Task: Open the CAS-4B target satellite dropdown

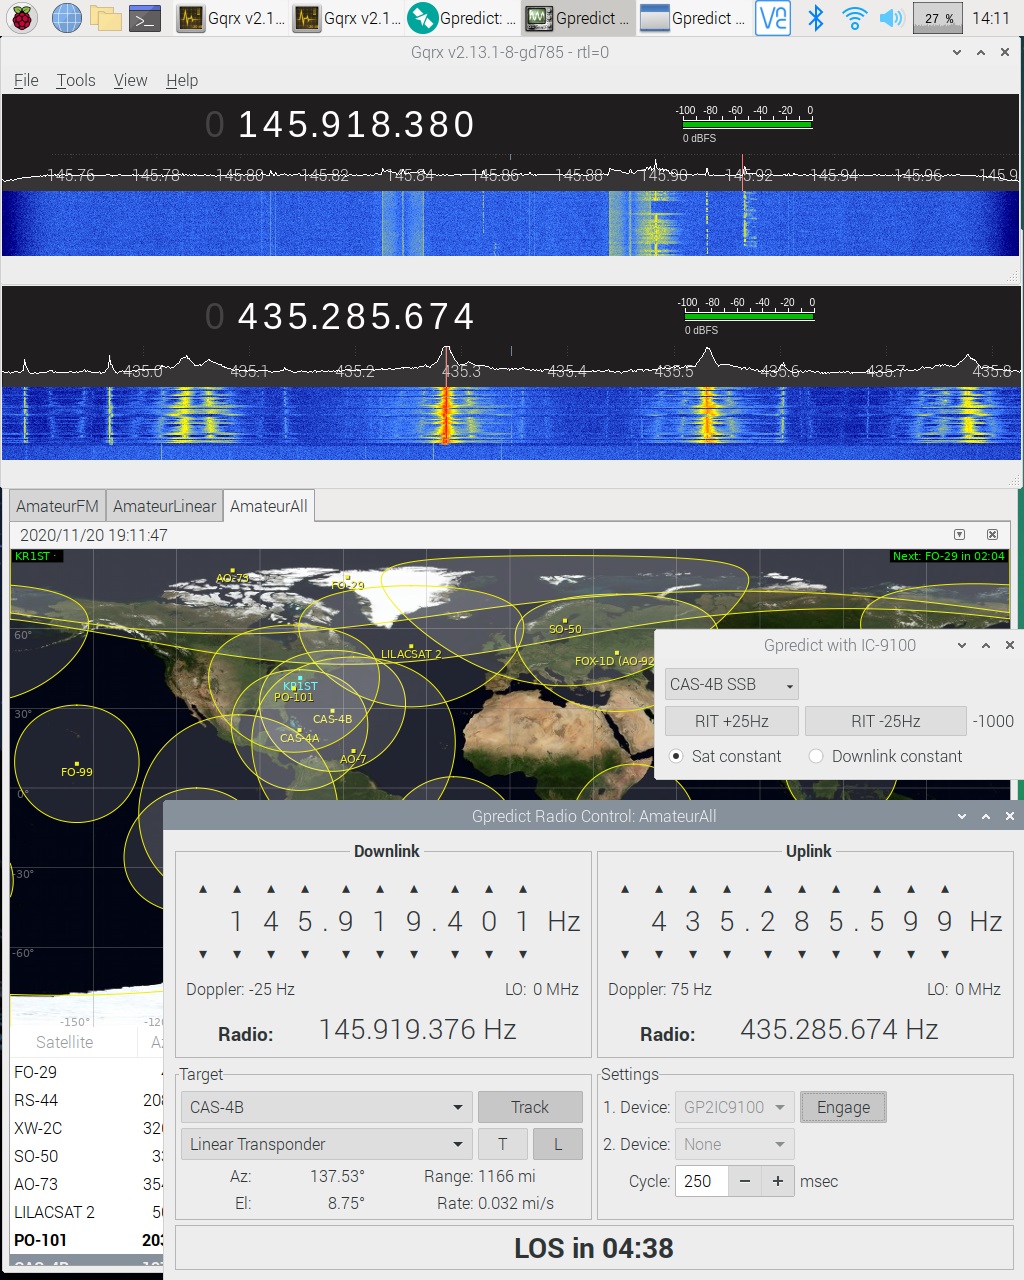Action: (326, 1107)
